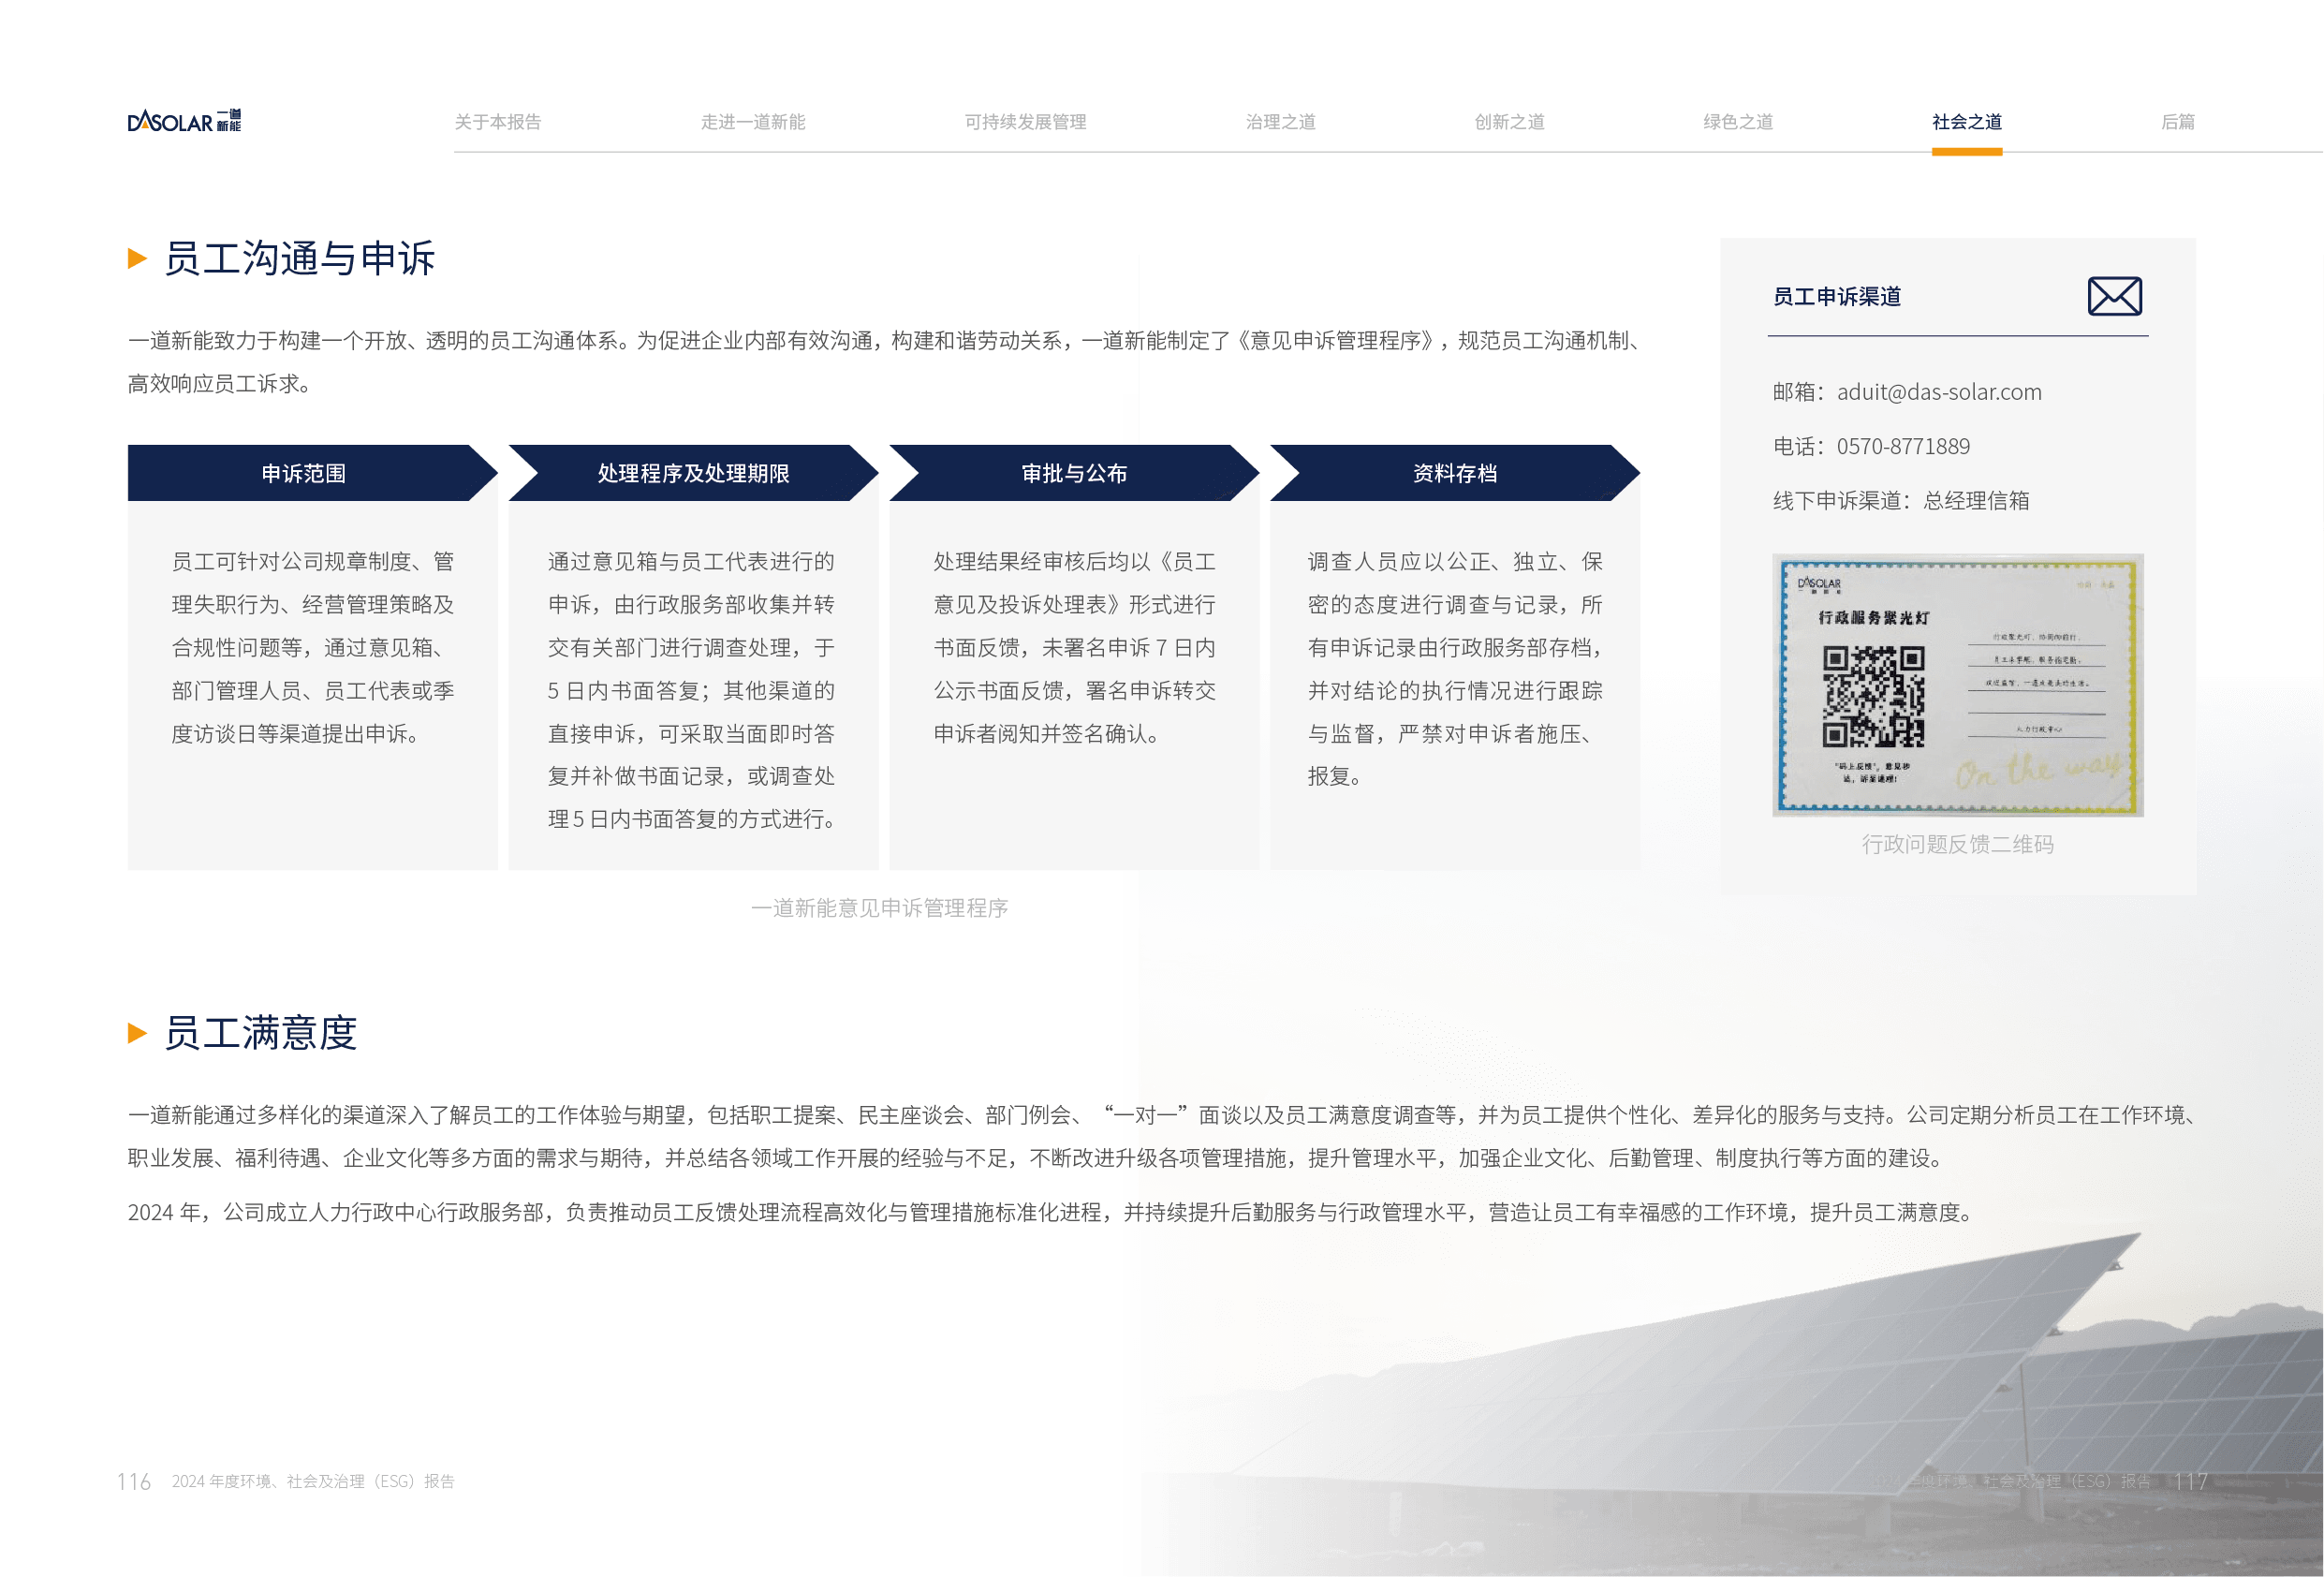Go to 可持续发展管理 section
2324x1577 pixels.
[x=1025, y=122]
